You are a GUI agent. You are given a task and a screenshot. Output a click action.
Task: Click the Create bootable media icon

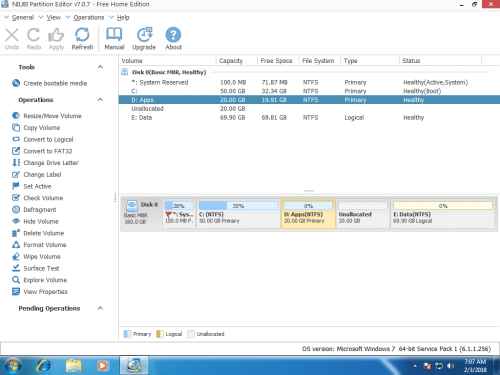tap(16, 83)
